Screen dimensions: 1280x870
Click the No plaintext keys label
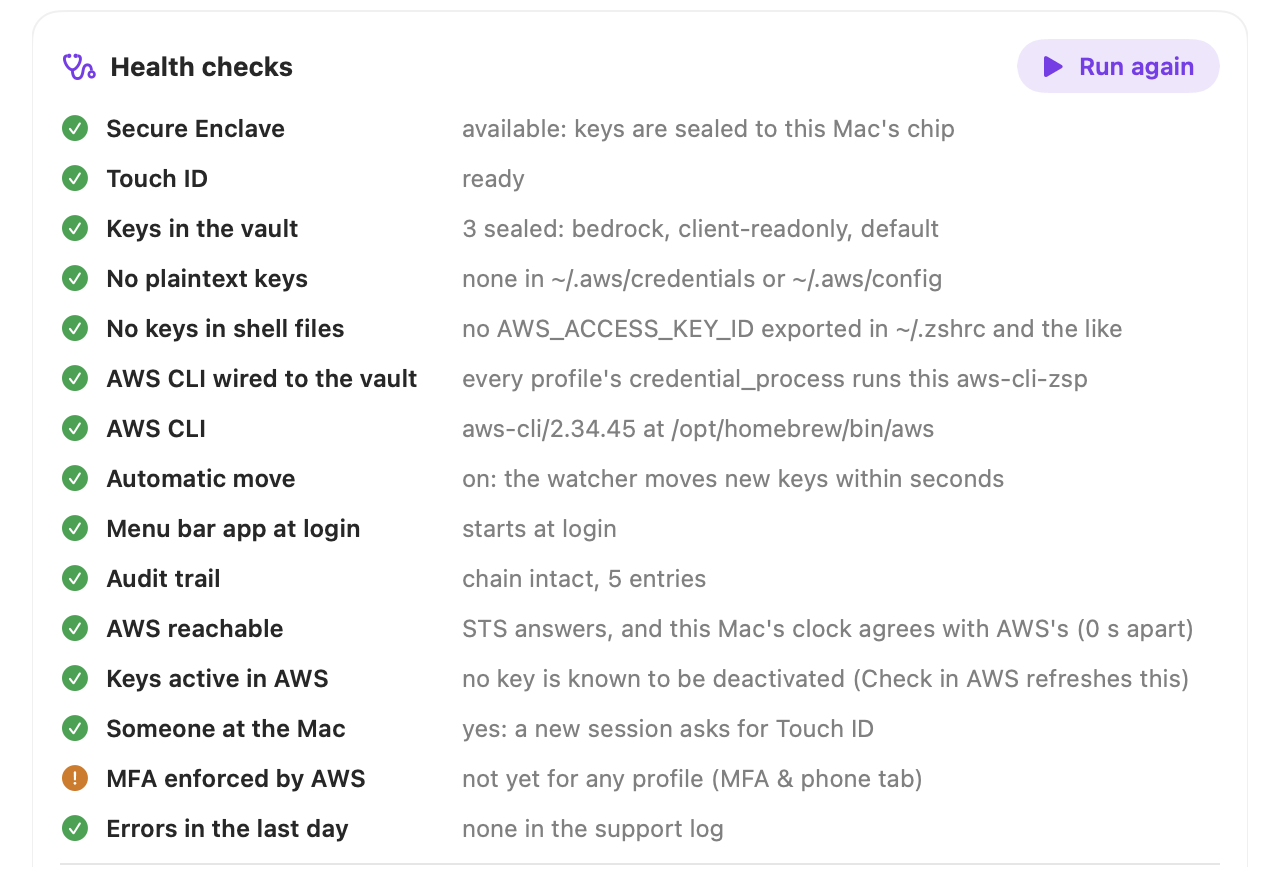coord(207,279)
